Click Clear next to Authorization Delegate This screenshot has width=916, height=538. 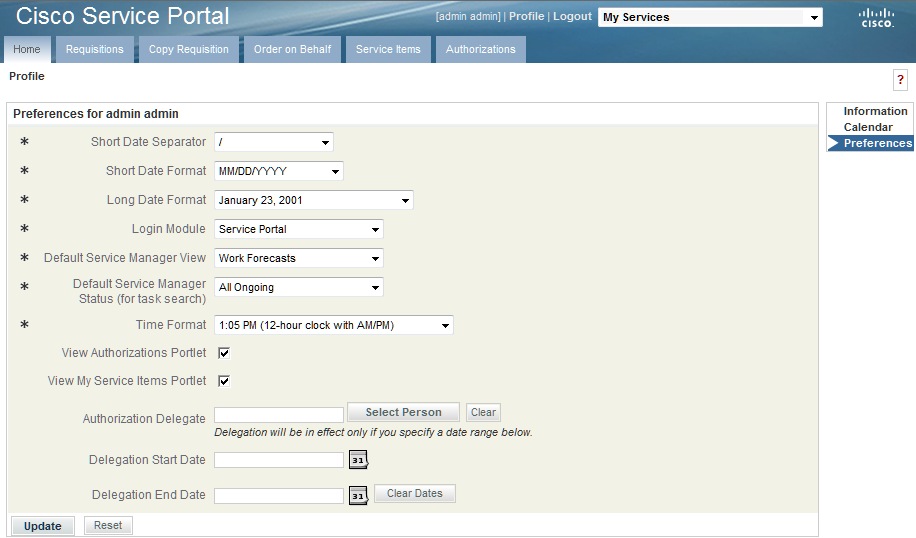tap(483, 412)
